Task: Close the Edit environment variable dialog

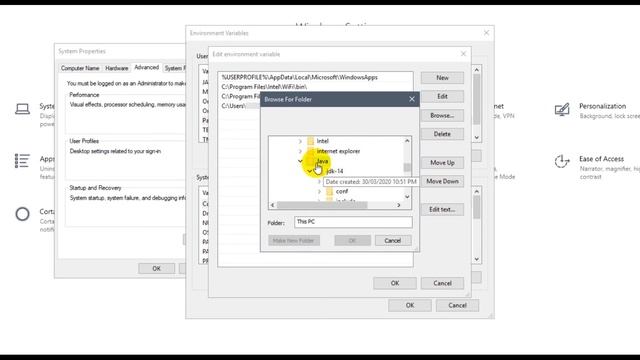Action: [x=463, y=54]
